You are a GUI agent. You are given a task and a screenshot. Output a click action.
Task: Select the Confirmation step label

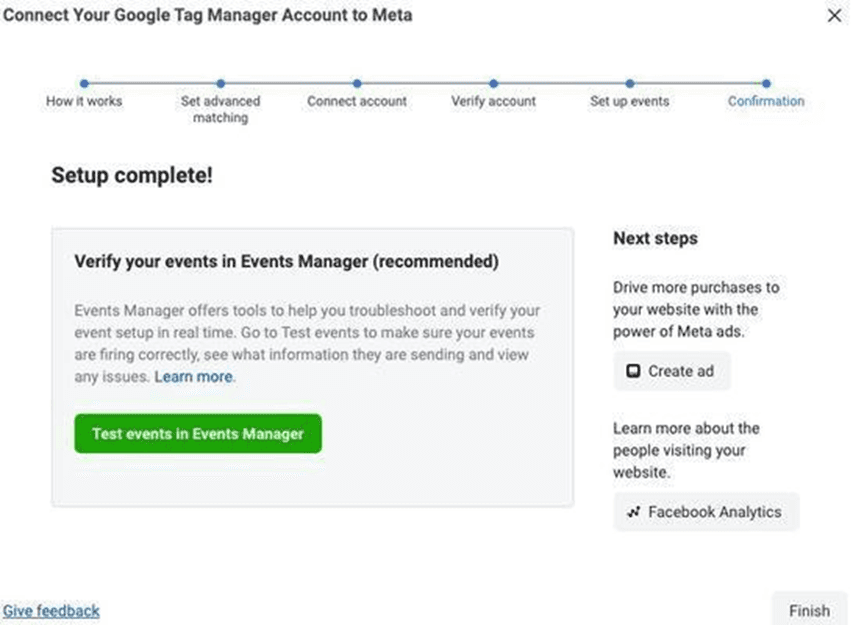click(766, 101)
